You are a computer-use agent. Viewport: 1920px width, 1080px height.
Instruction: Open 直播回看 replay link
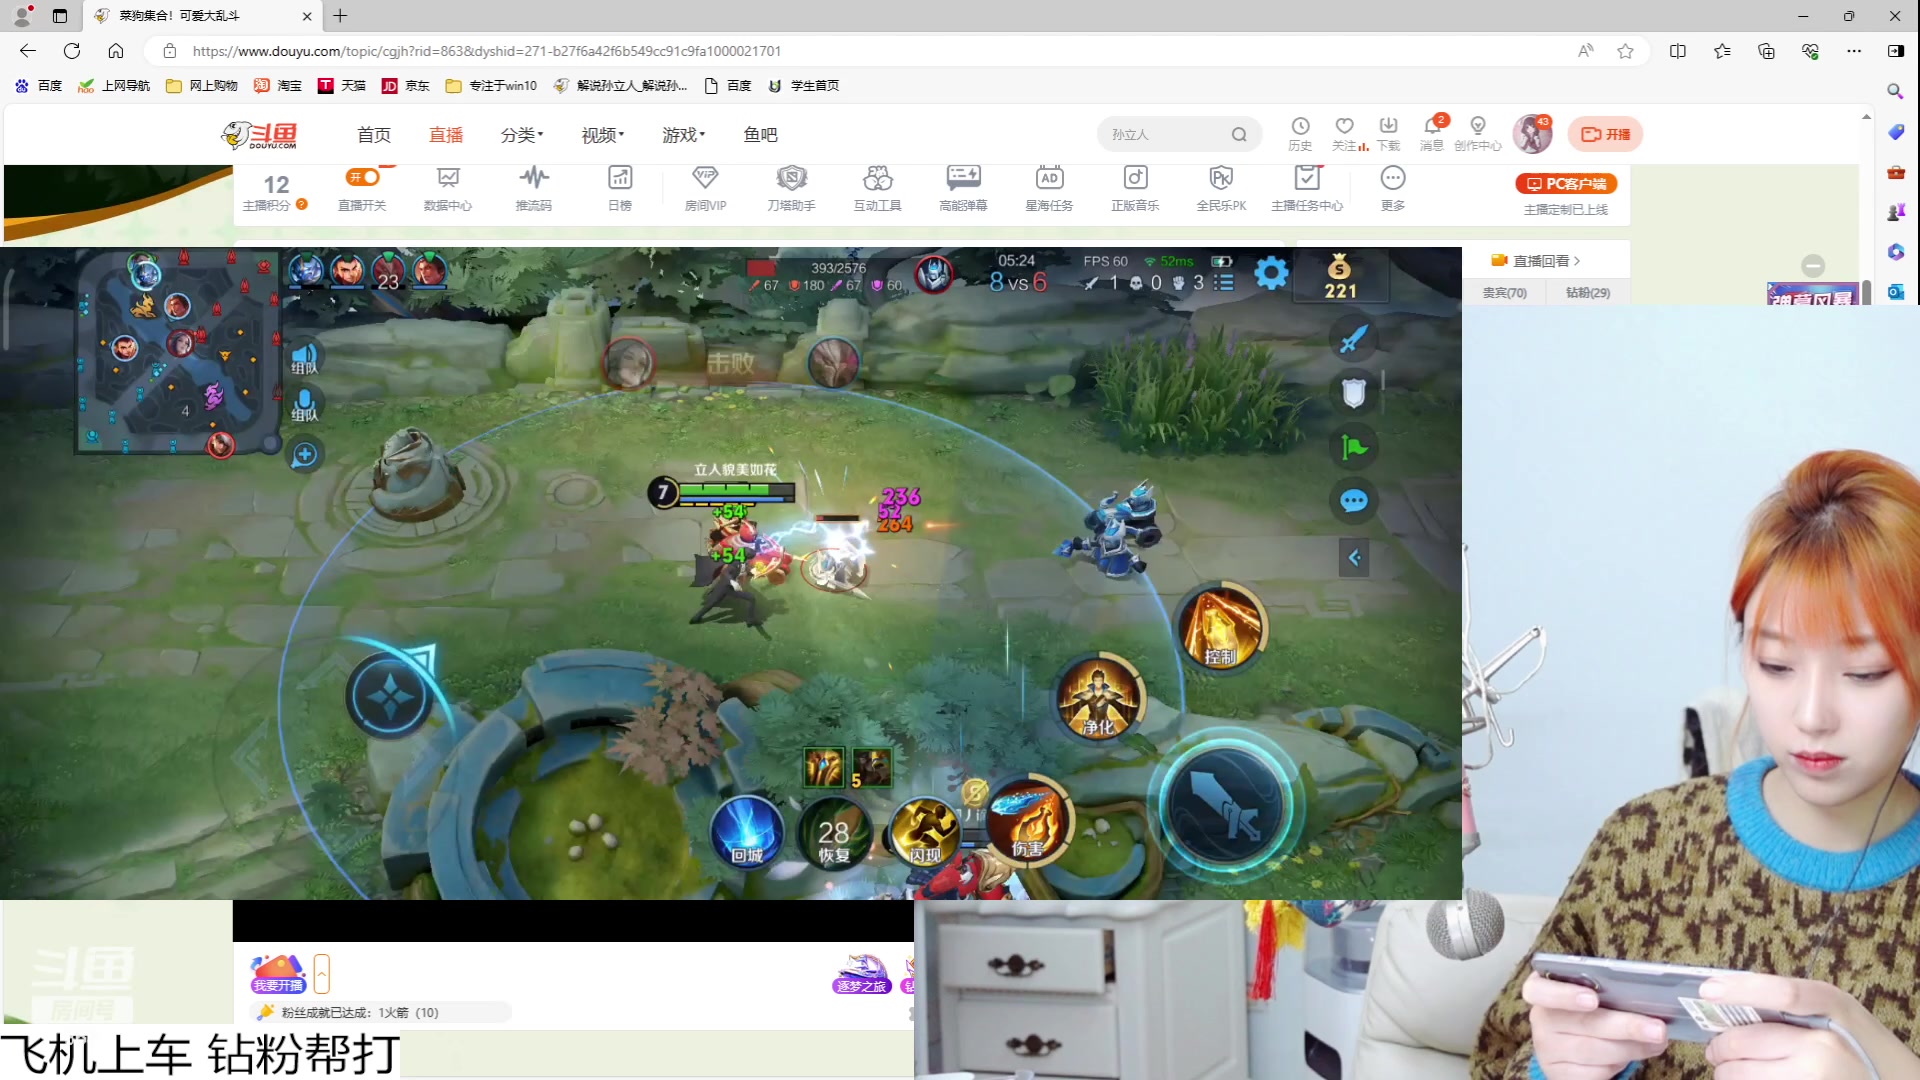[1536, 261]
